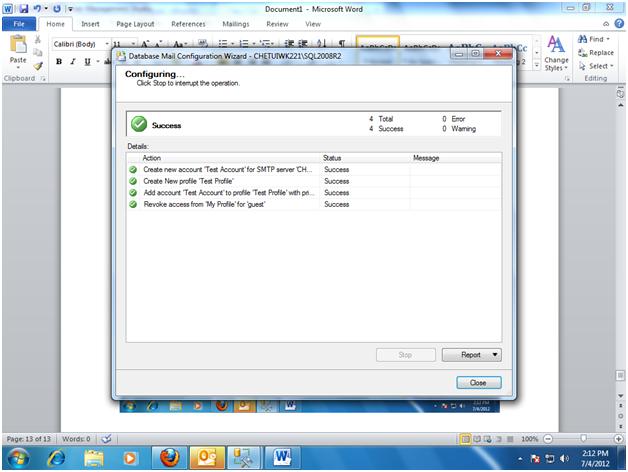Click the Change Styles button

click(x=556, y=53)
